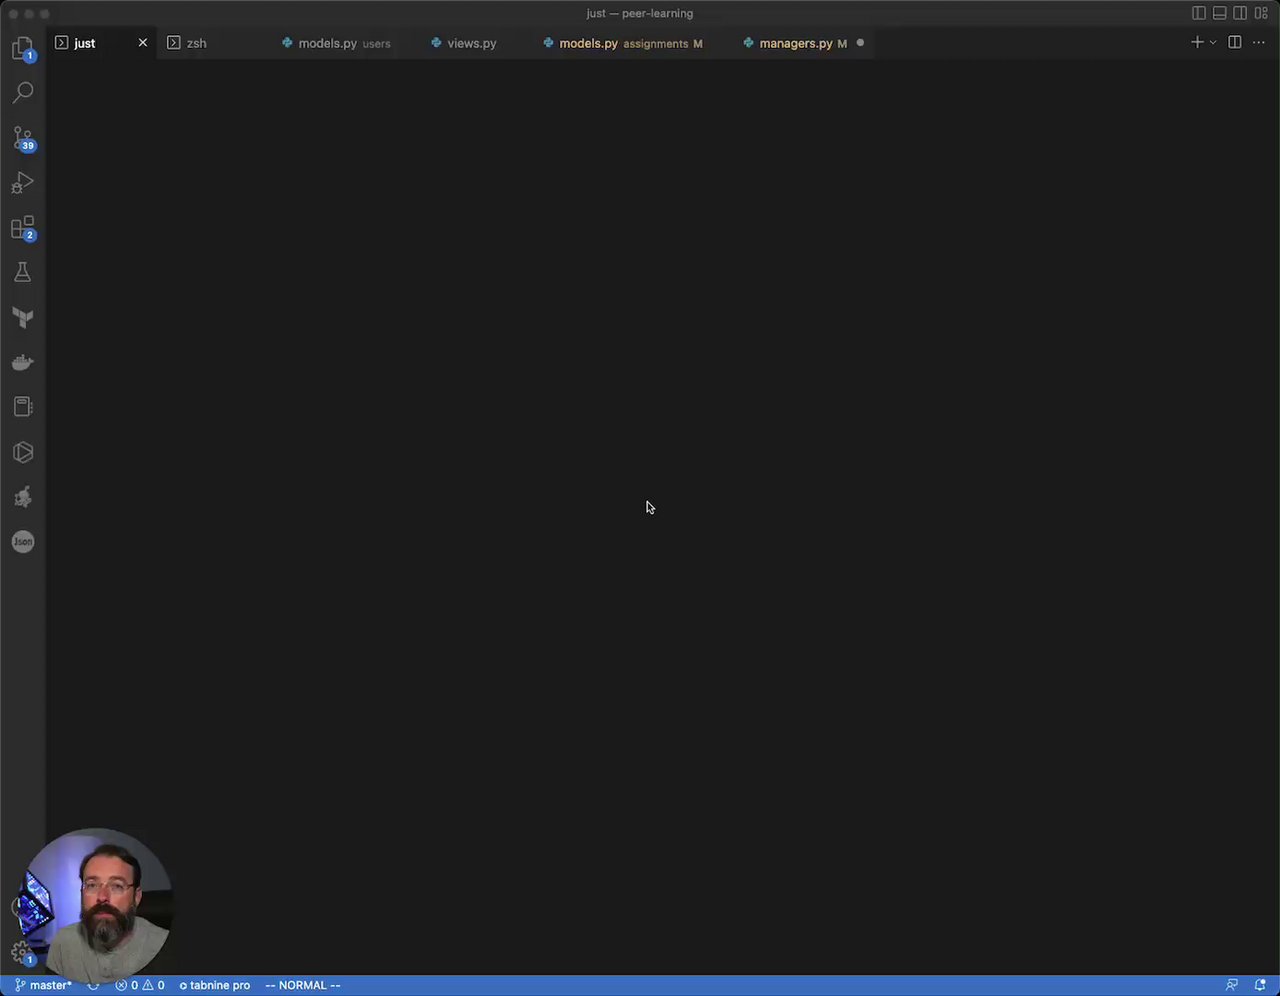Open the Json extension view
The width and height of the screenshot is (1280, 996).
(x=23, y=541)
